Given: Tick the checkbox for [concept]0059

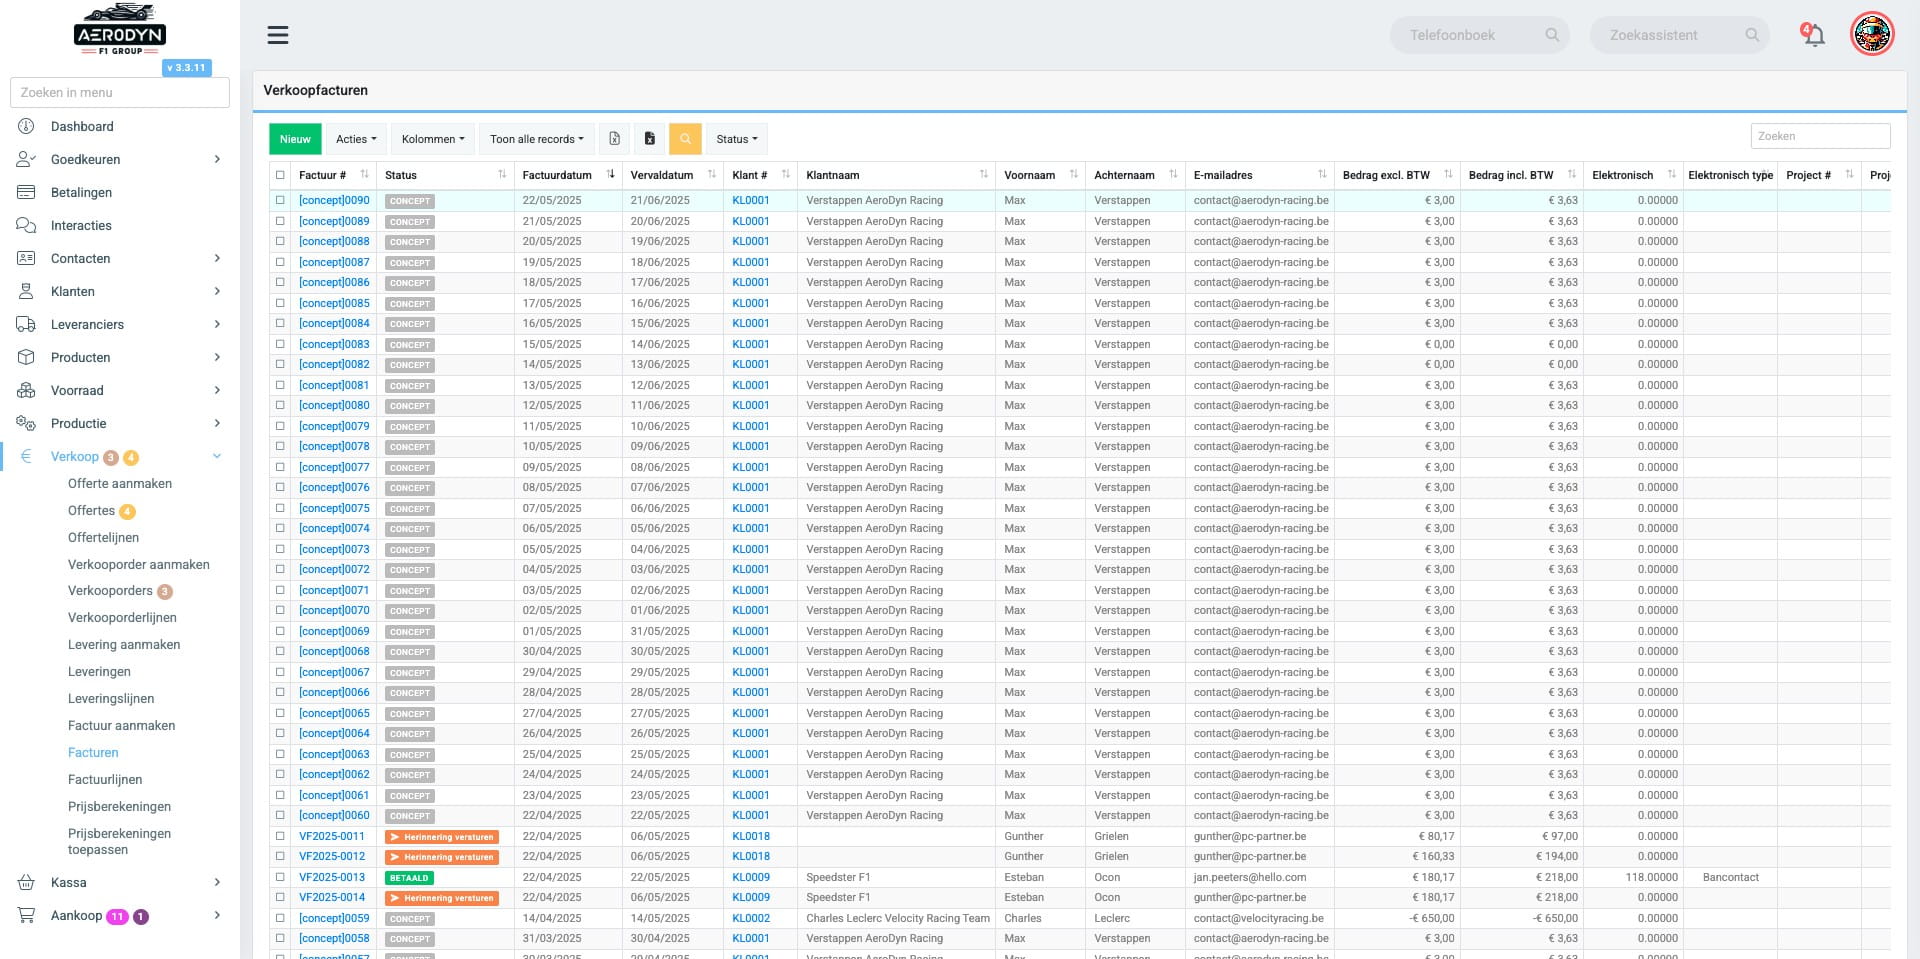Looking at the screenshot, I should [x=280, y=918].
